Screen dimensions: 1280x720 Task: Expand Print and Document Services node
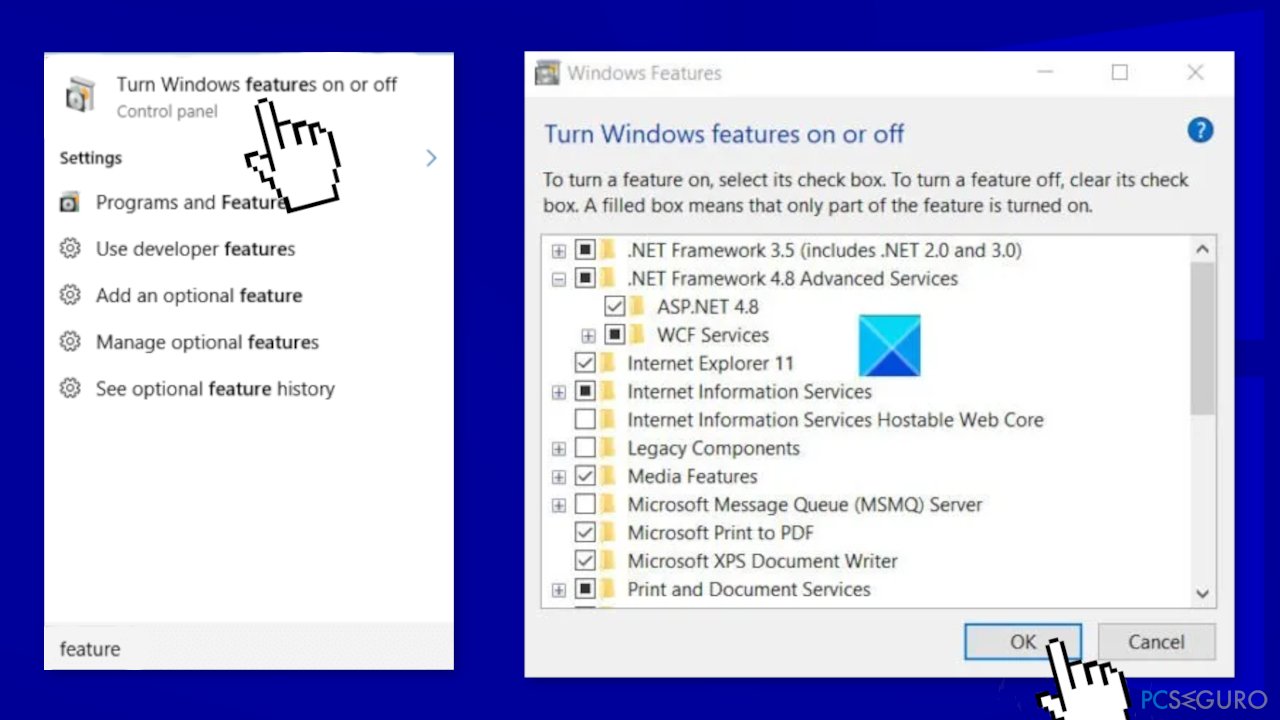click(x=559, y=590)
